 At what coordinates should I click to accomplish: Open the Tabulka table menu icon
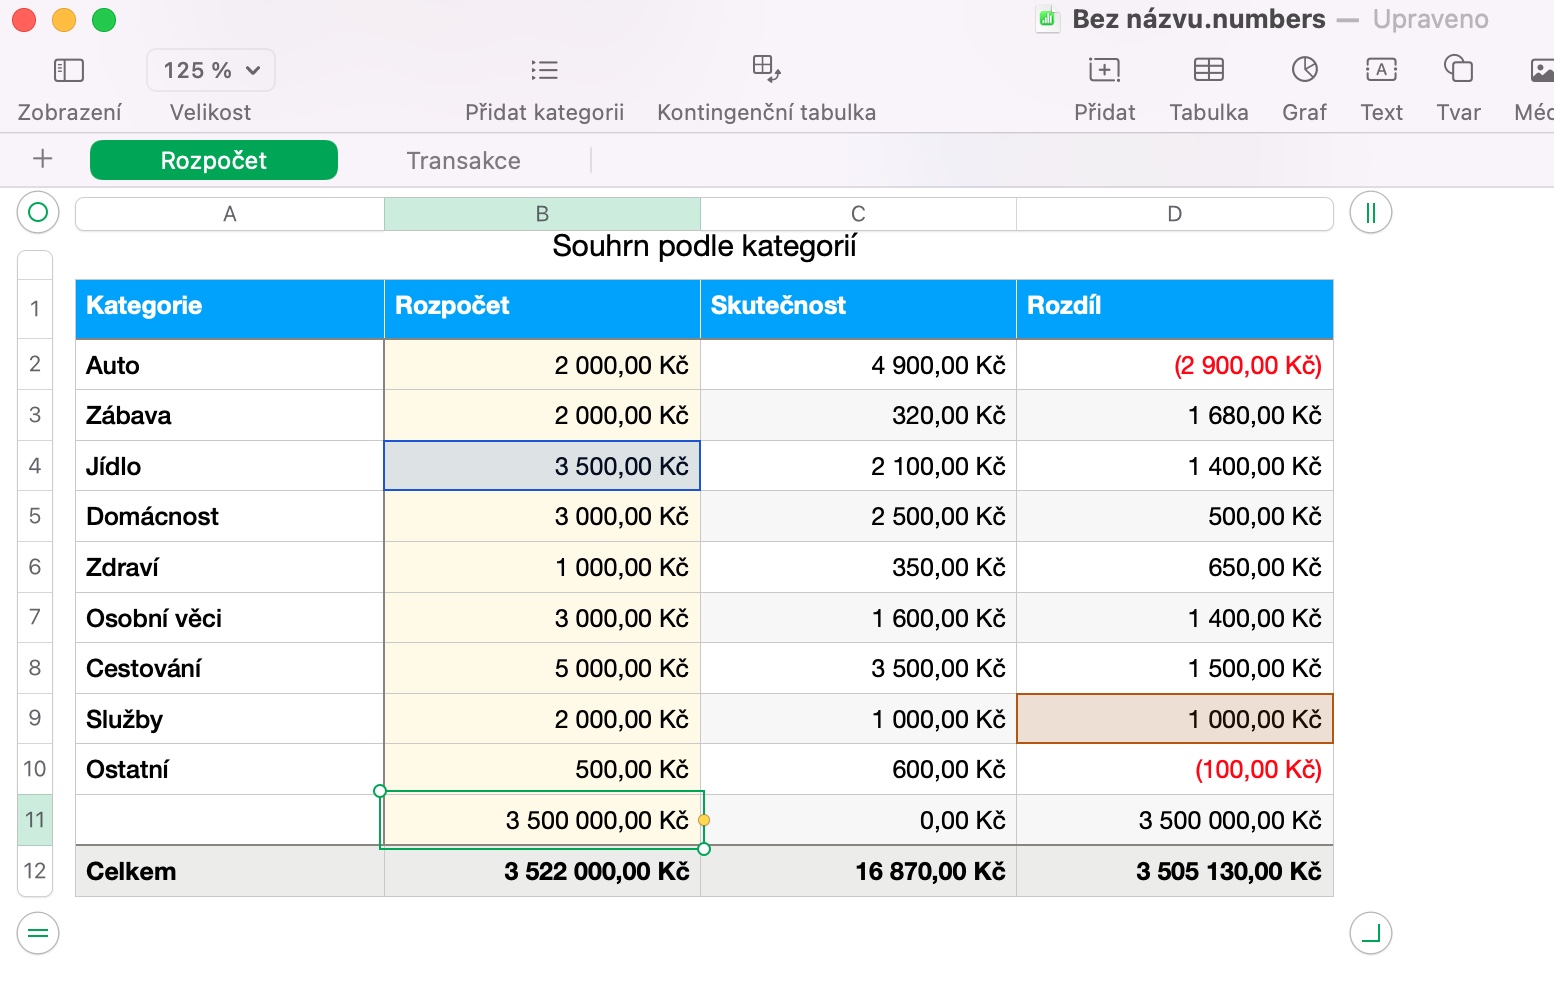tap(1209, 69)
